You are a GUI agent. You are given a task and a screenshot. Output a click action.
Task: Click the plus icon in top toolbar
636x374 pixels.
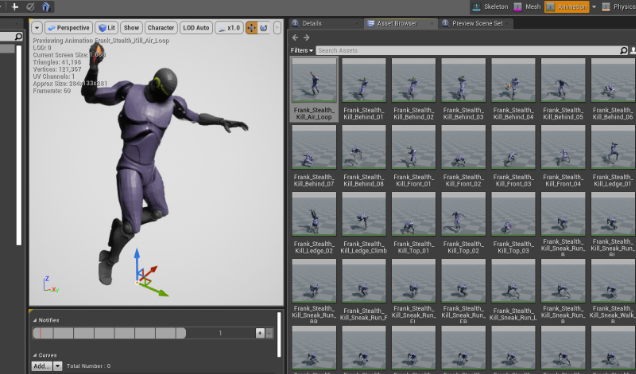pos(15,6)
